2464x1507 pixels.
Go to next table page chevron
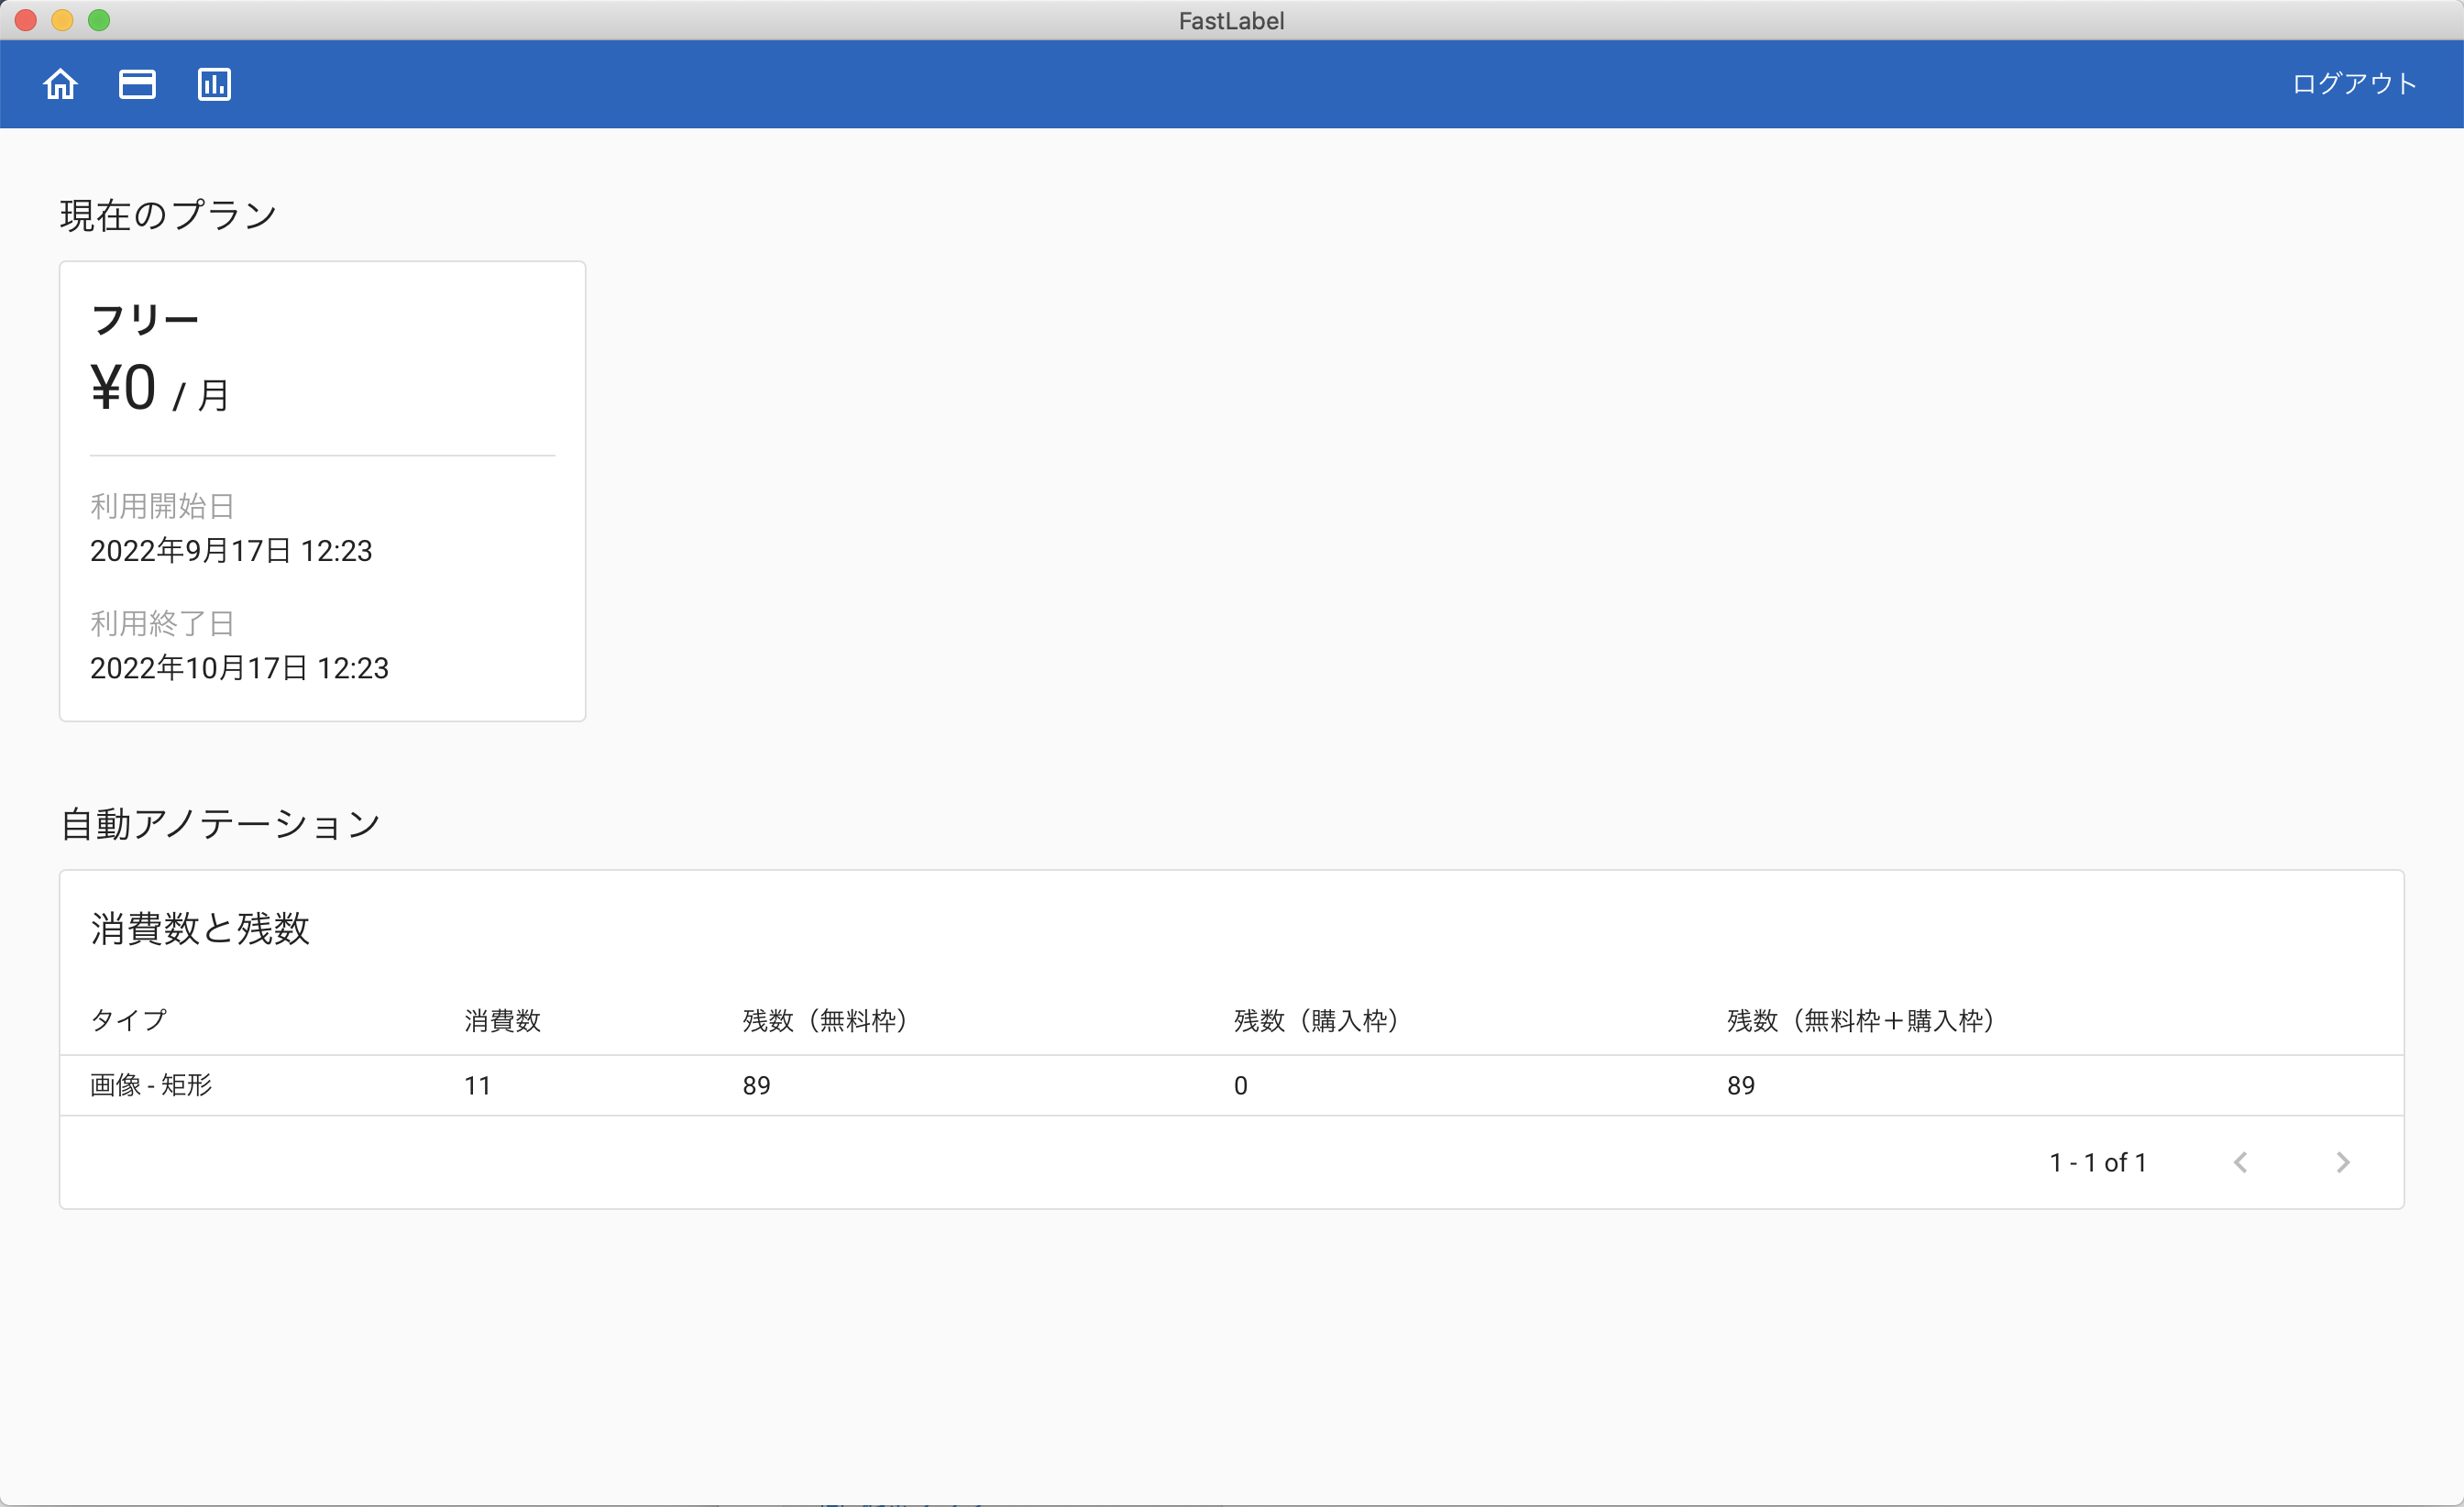point(2342,1162)
